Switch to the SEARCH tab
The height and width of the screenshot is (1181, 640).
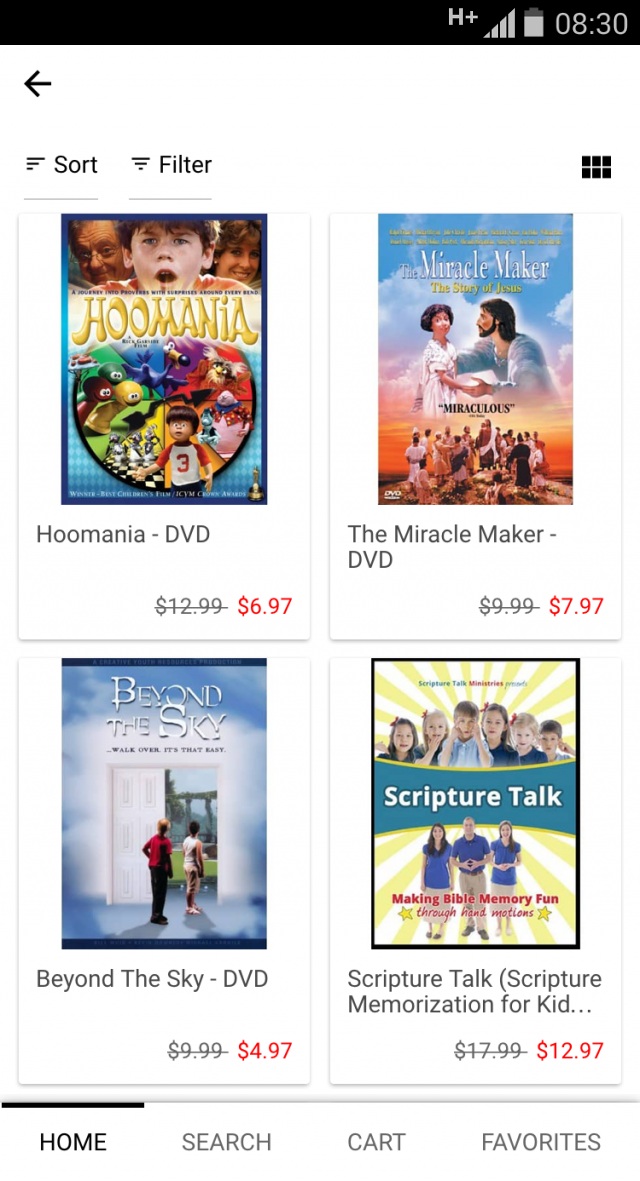[226, 1142]
